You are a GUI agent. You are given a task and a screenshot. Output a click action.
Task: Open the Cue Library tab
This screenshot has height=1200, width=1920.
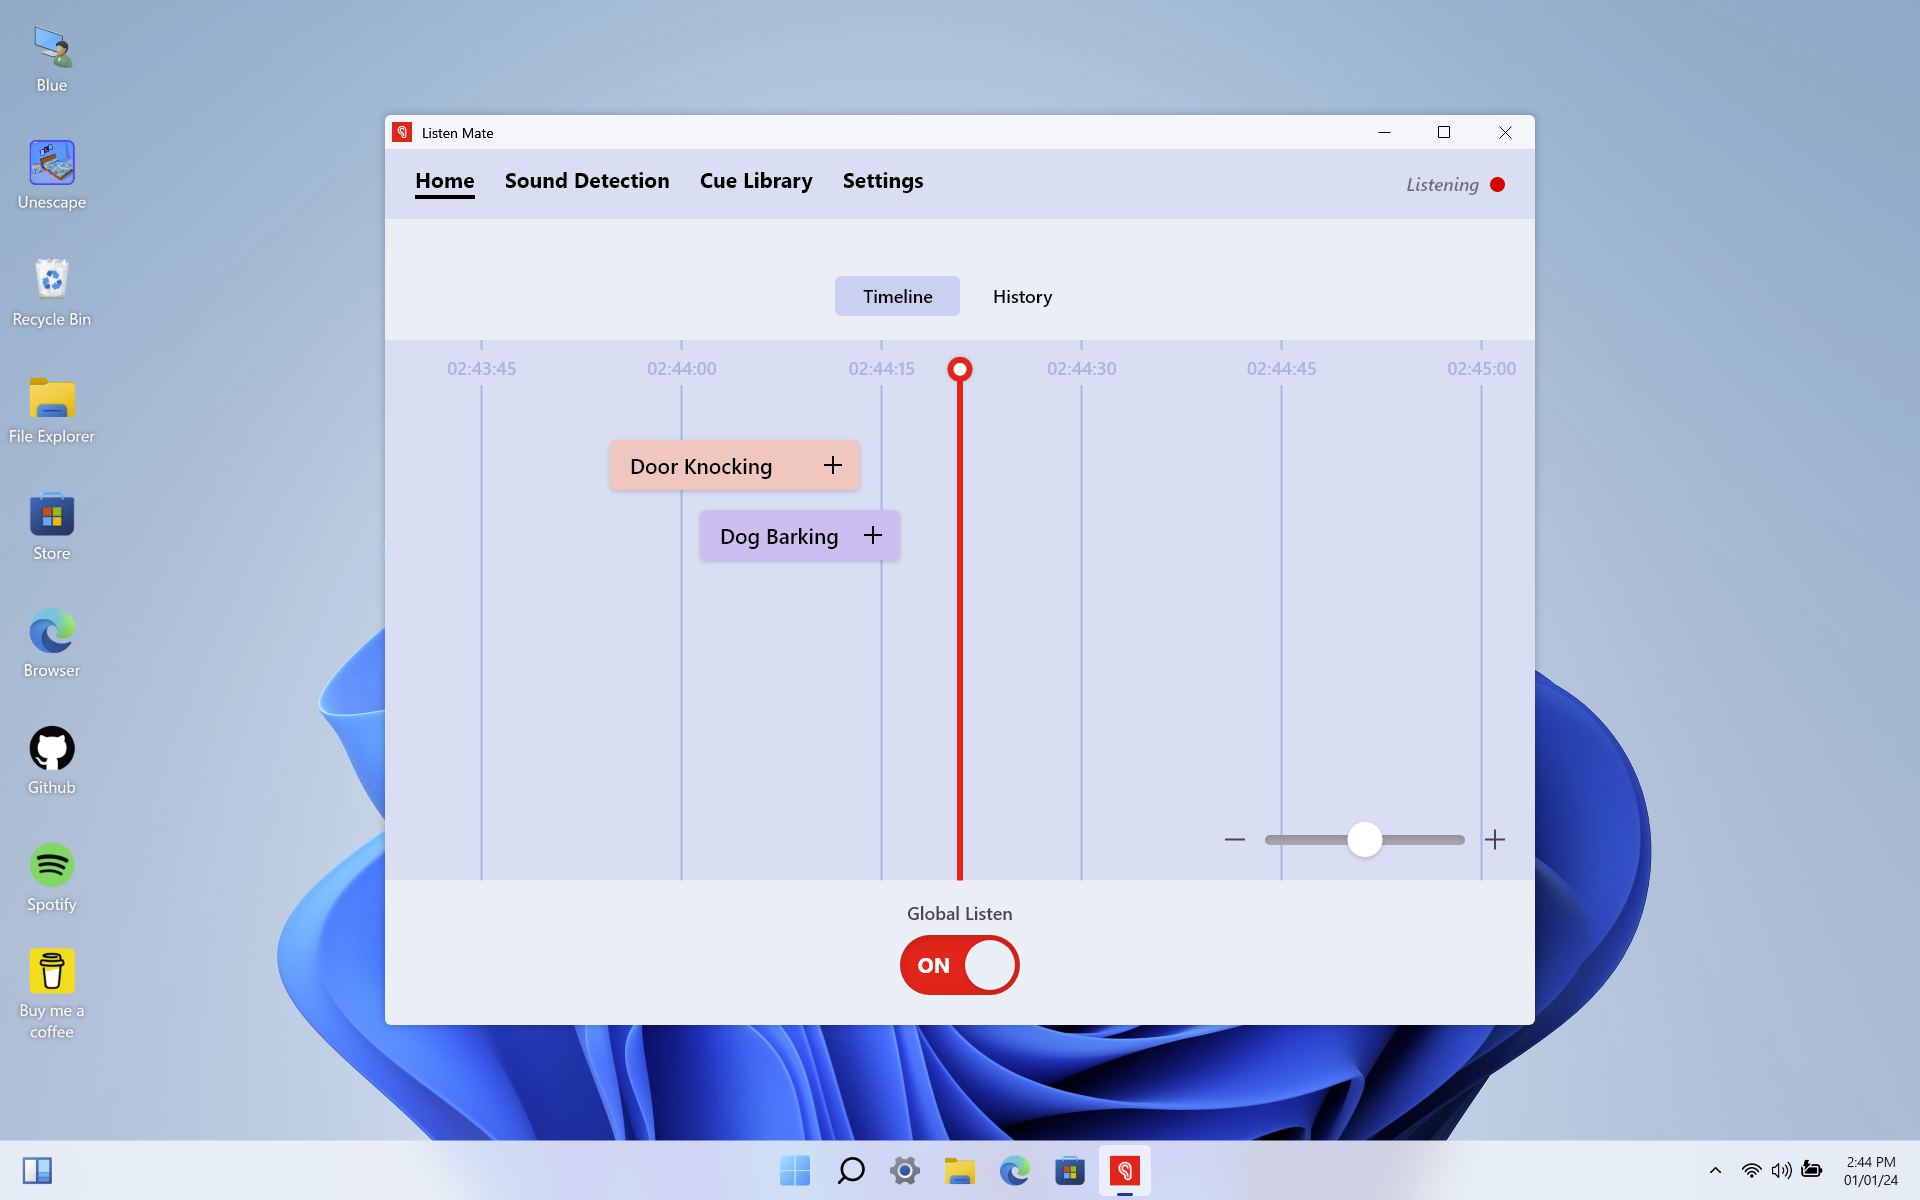(756, 181)
